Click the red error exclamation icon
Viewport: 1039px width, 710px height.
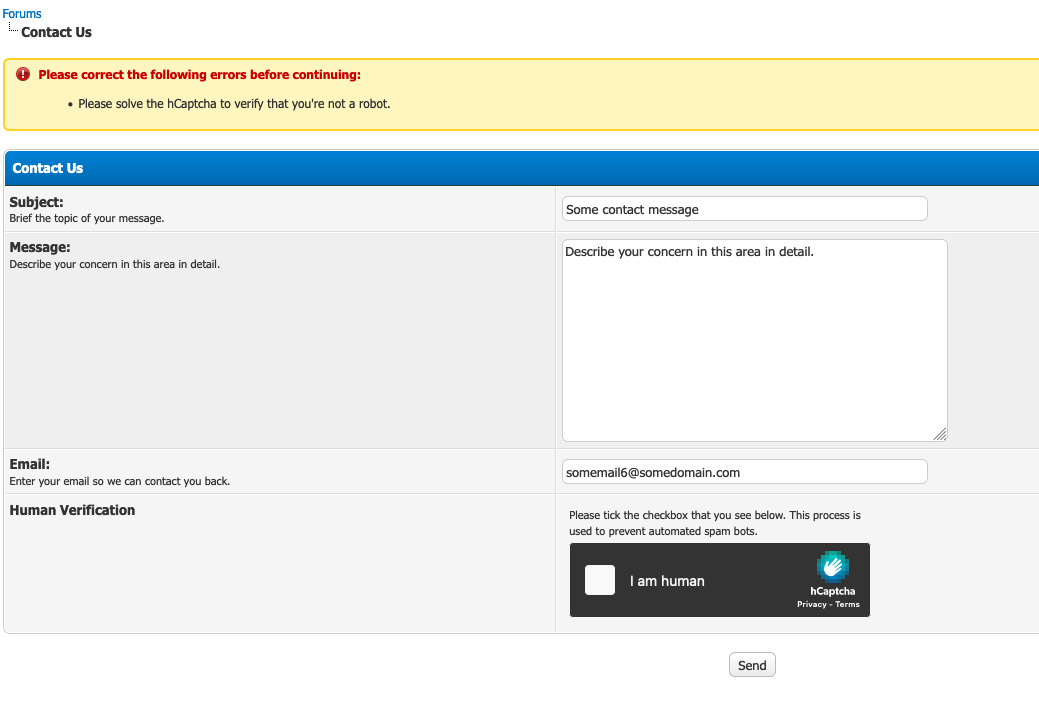tap(24, 75)
